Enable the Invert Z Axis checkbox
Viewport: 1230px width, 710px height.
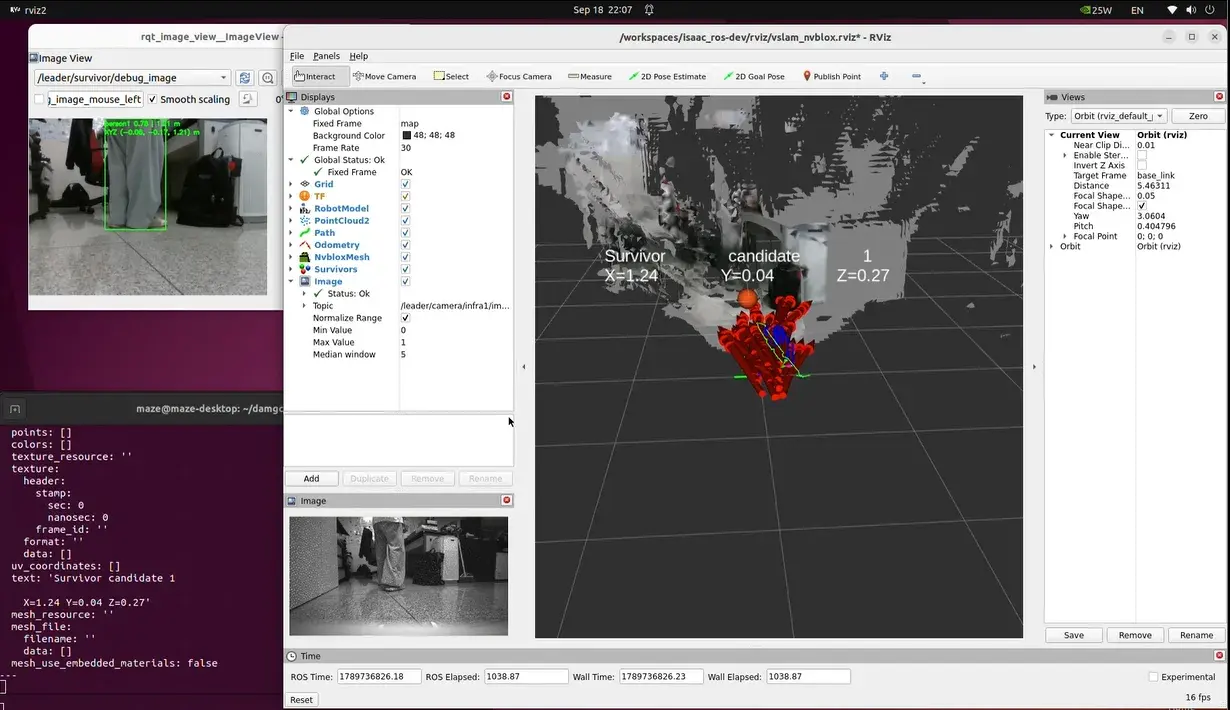1142,165
